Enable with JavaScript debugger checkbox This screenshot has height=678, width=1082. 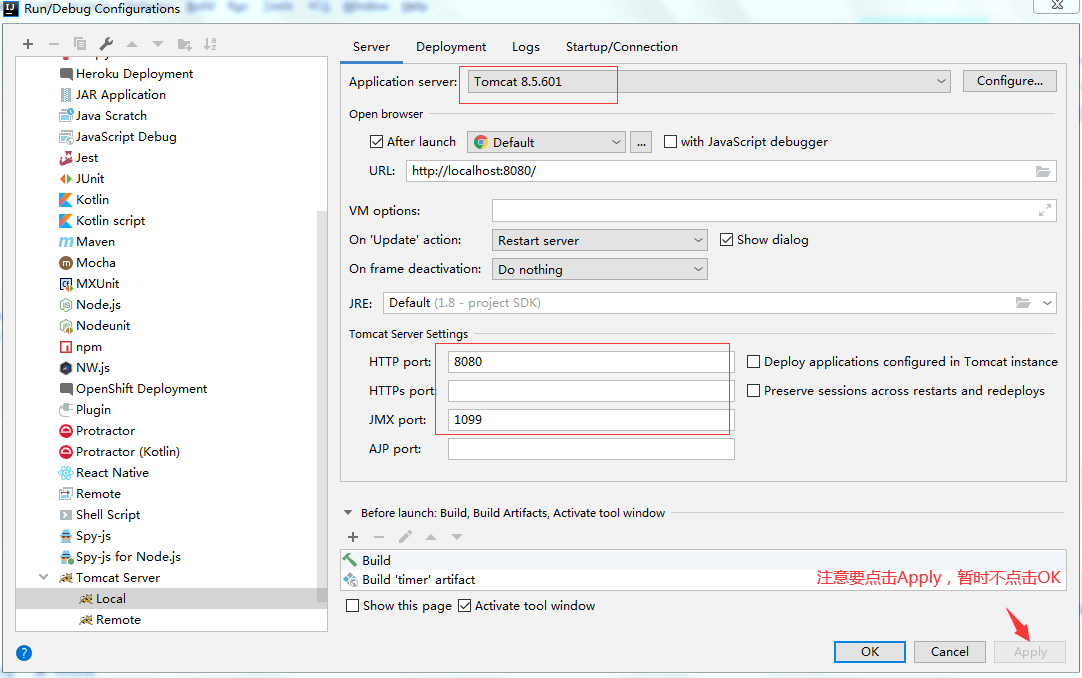[x=670, y=141]
